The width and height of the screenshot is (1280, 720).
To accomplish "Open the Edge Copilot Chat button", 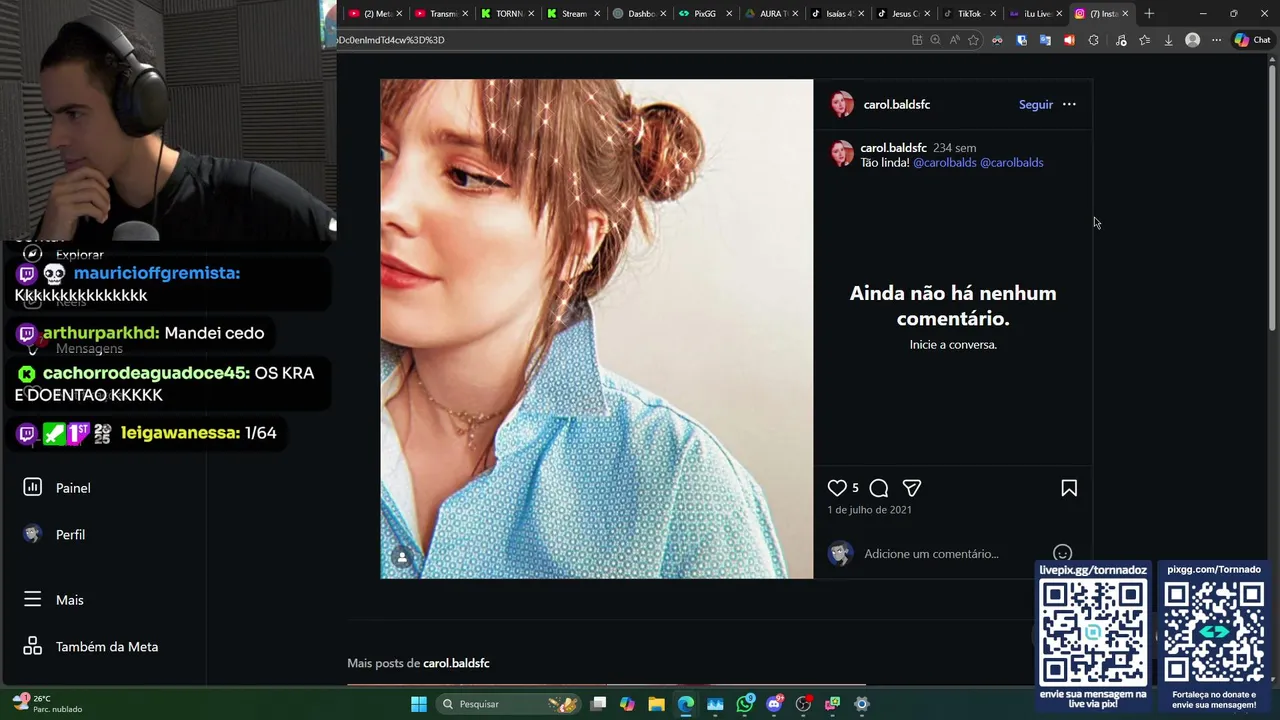I will coord(1252,40).
